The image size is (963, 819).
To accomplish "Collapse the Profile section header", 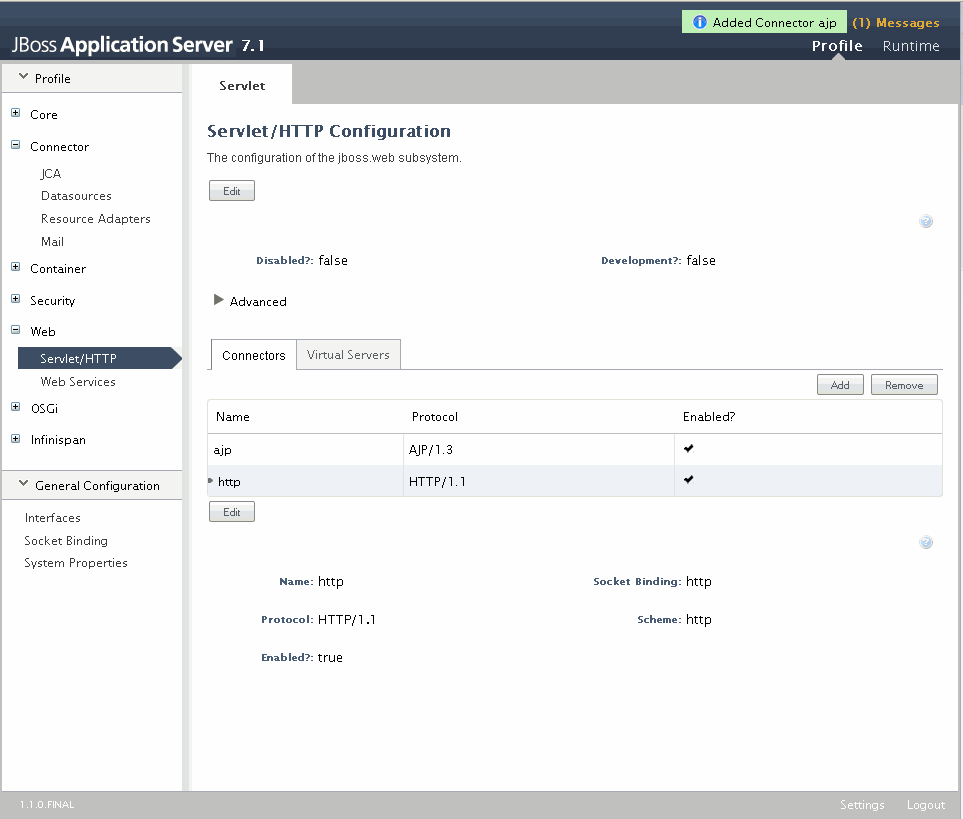I will (23, 77).
